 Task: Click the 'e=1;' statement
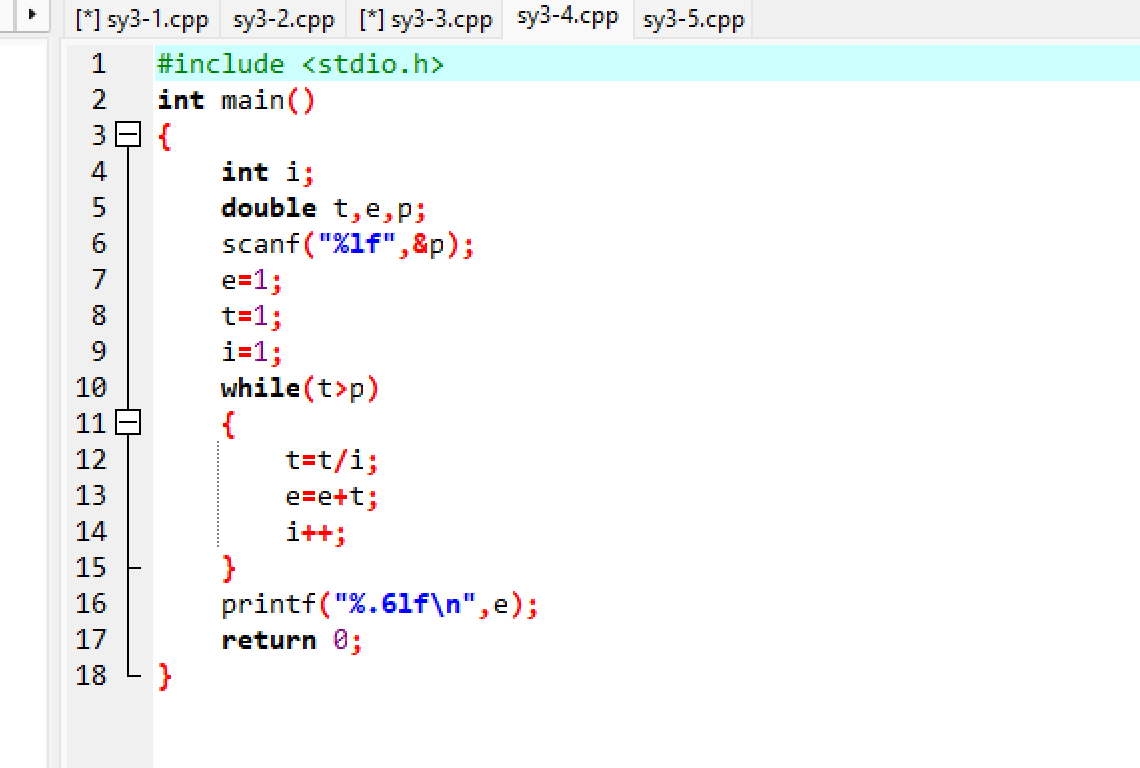pos(252,280)
